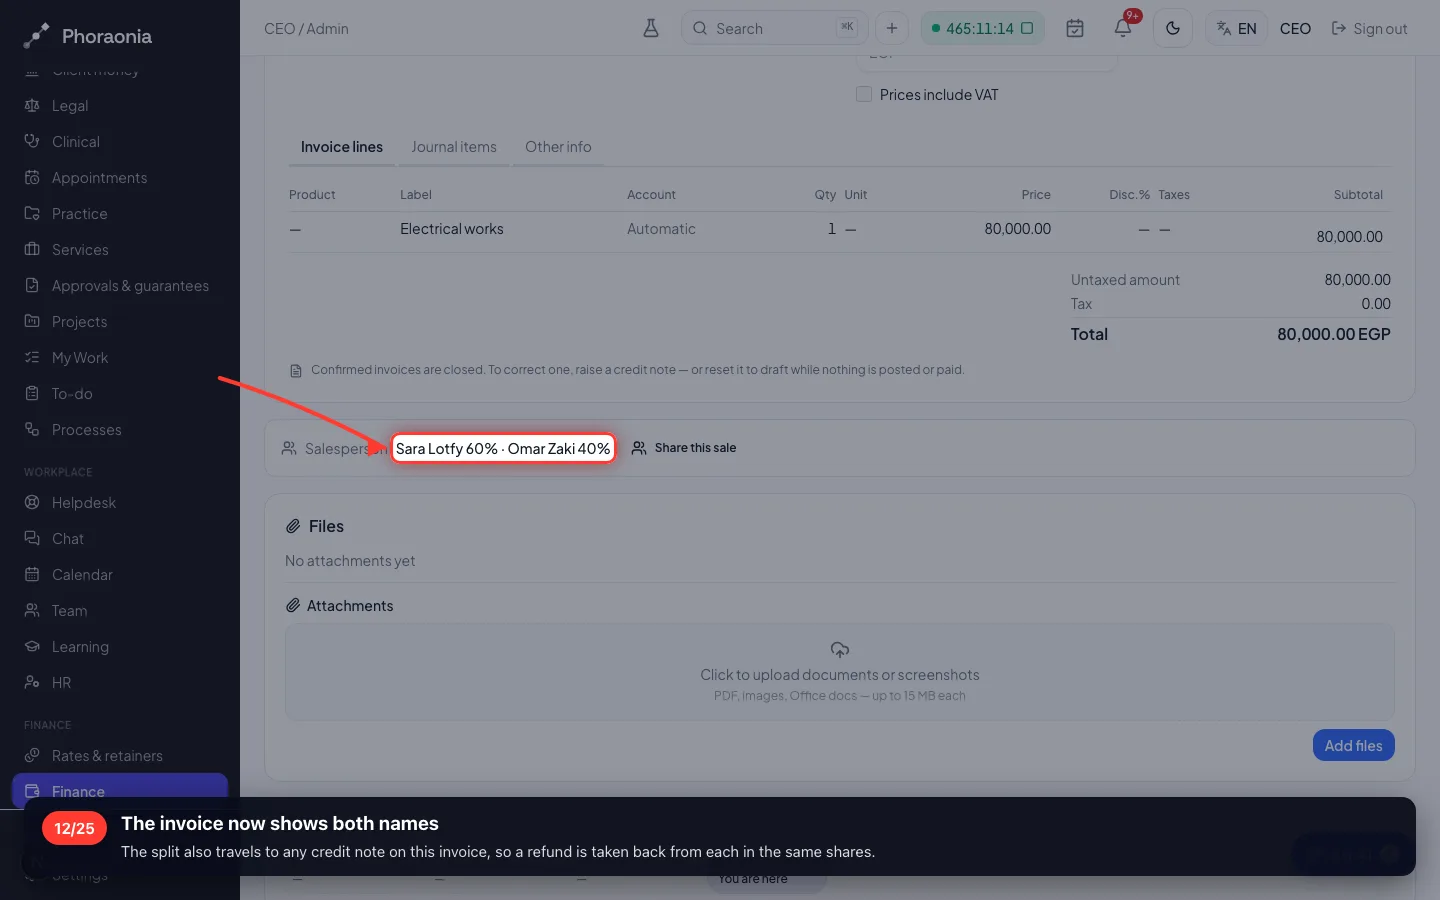Screen dimensions: 1440x900
Task: Click the 80,000.00 price cell
Action: point(1017,229)
